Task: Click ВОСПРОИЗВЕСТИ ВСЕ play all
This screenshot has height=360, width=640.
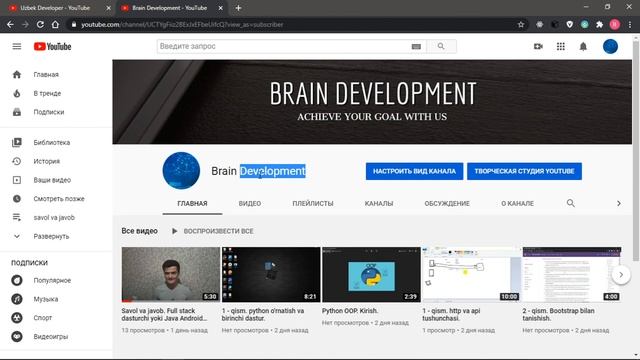Action: pos(213,231)
